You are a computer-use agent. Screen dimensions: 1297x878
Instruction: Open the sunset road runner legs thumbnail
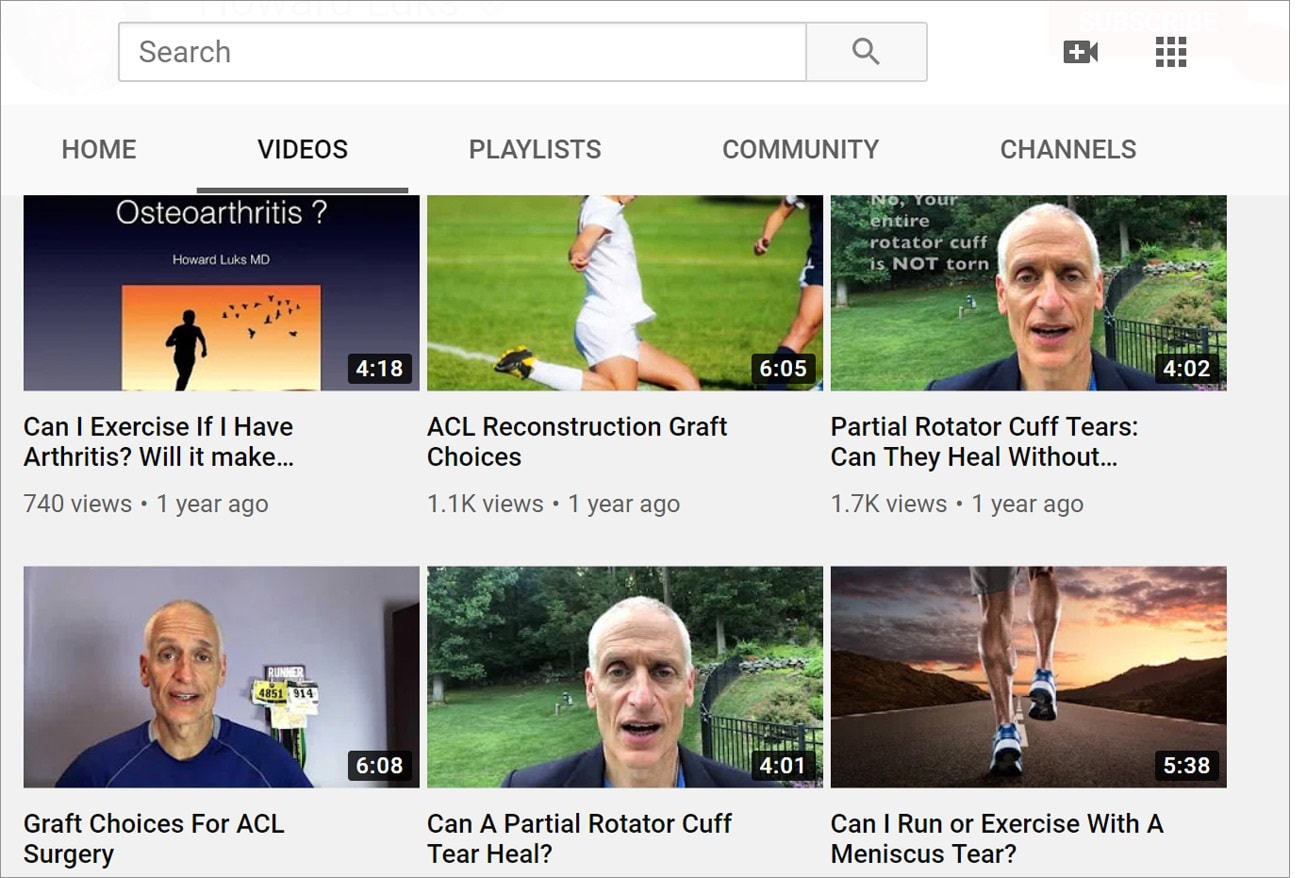[1028, 677]
